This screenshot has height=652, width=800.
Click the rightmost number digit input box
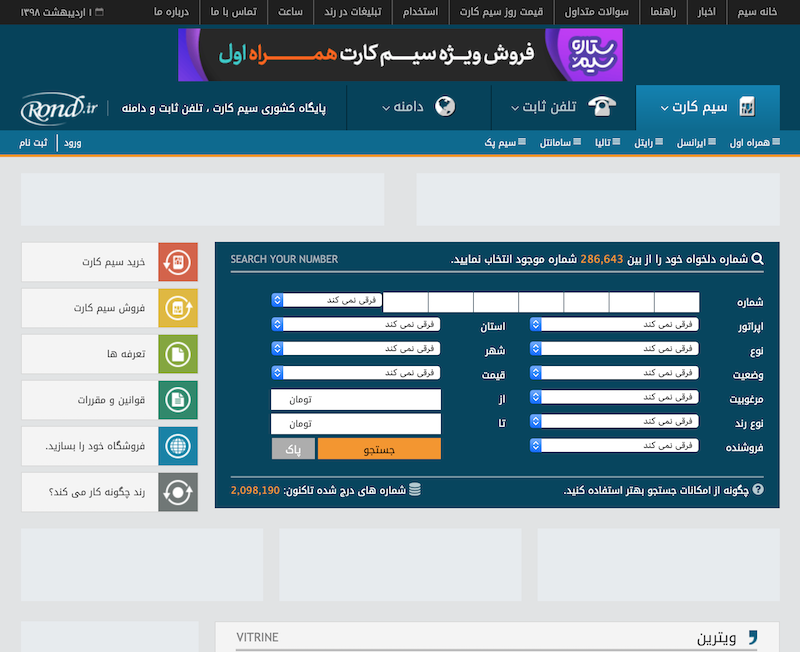point(677,302)
